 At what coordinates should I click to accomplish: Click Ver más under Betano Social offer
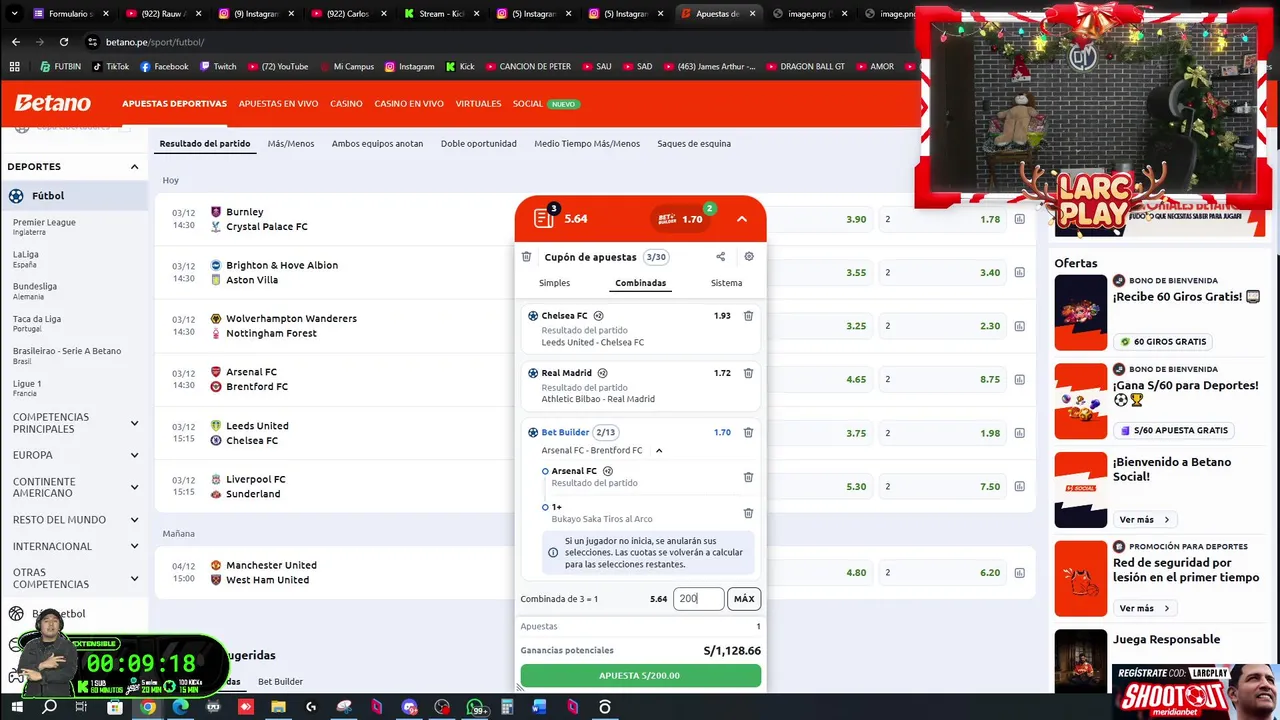point(1144,520)
